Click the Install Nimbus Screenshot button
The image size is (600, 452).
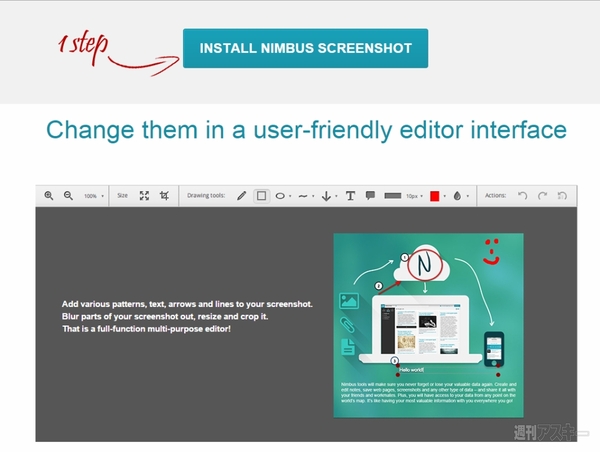[305, 48]
